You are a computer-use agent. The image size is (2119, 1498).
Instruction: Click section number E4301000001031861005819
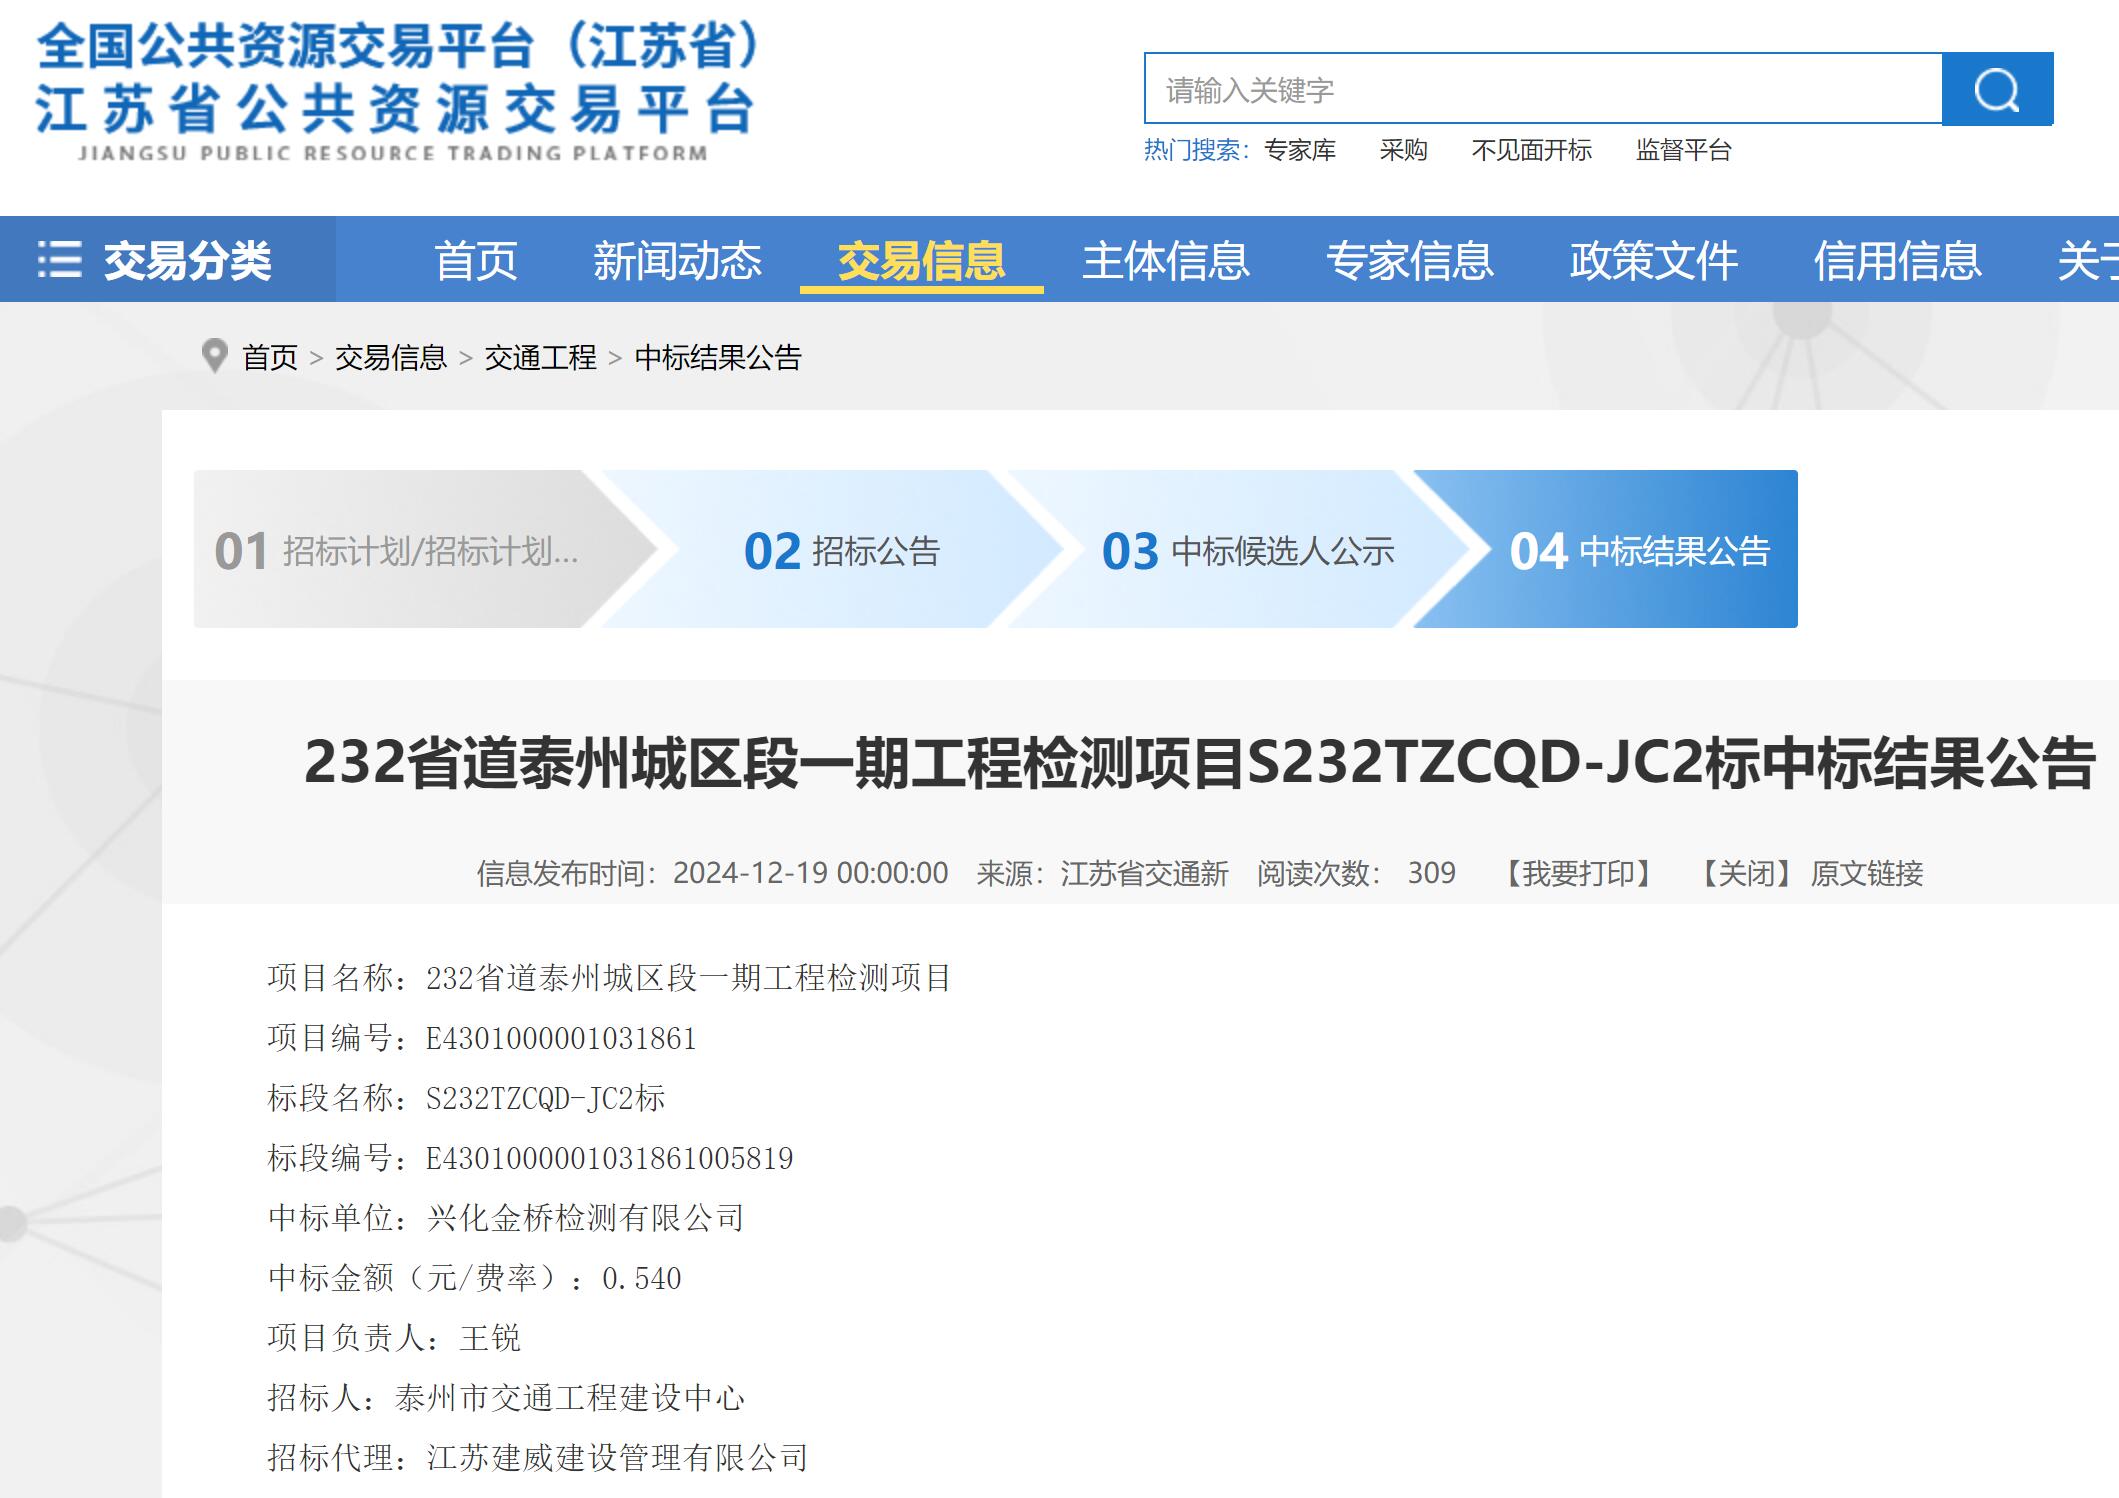pyautogui.click(x=609, y=1158)
